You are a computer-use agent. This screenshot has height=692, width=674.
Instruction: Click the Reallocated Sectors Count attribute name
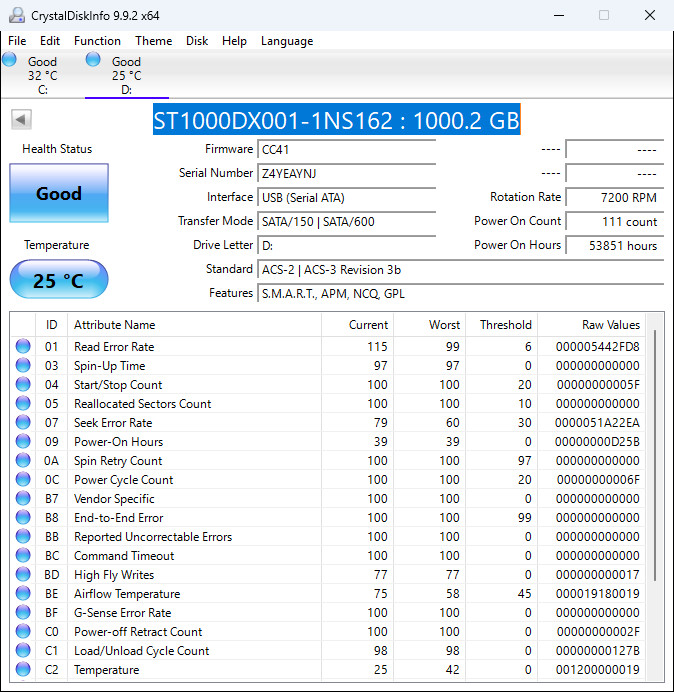[143, 403]
